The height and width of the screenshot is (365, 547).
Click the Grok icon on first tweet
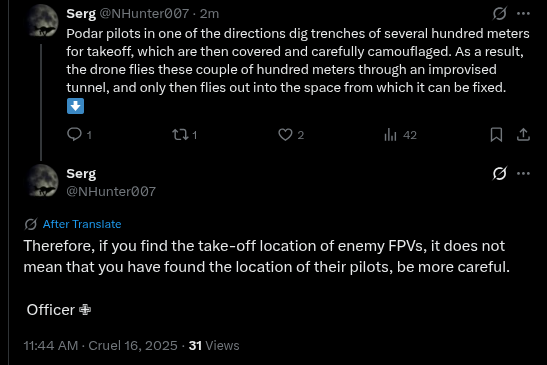(500, 14)
